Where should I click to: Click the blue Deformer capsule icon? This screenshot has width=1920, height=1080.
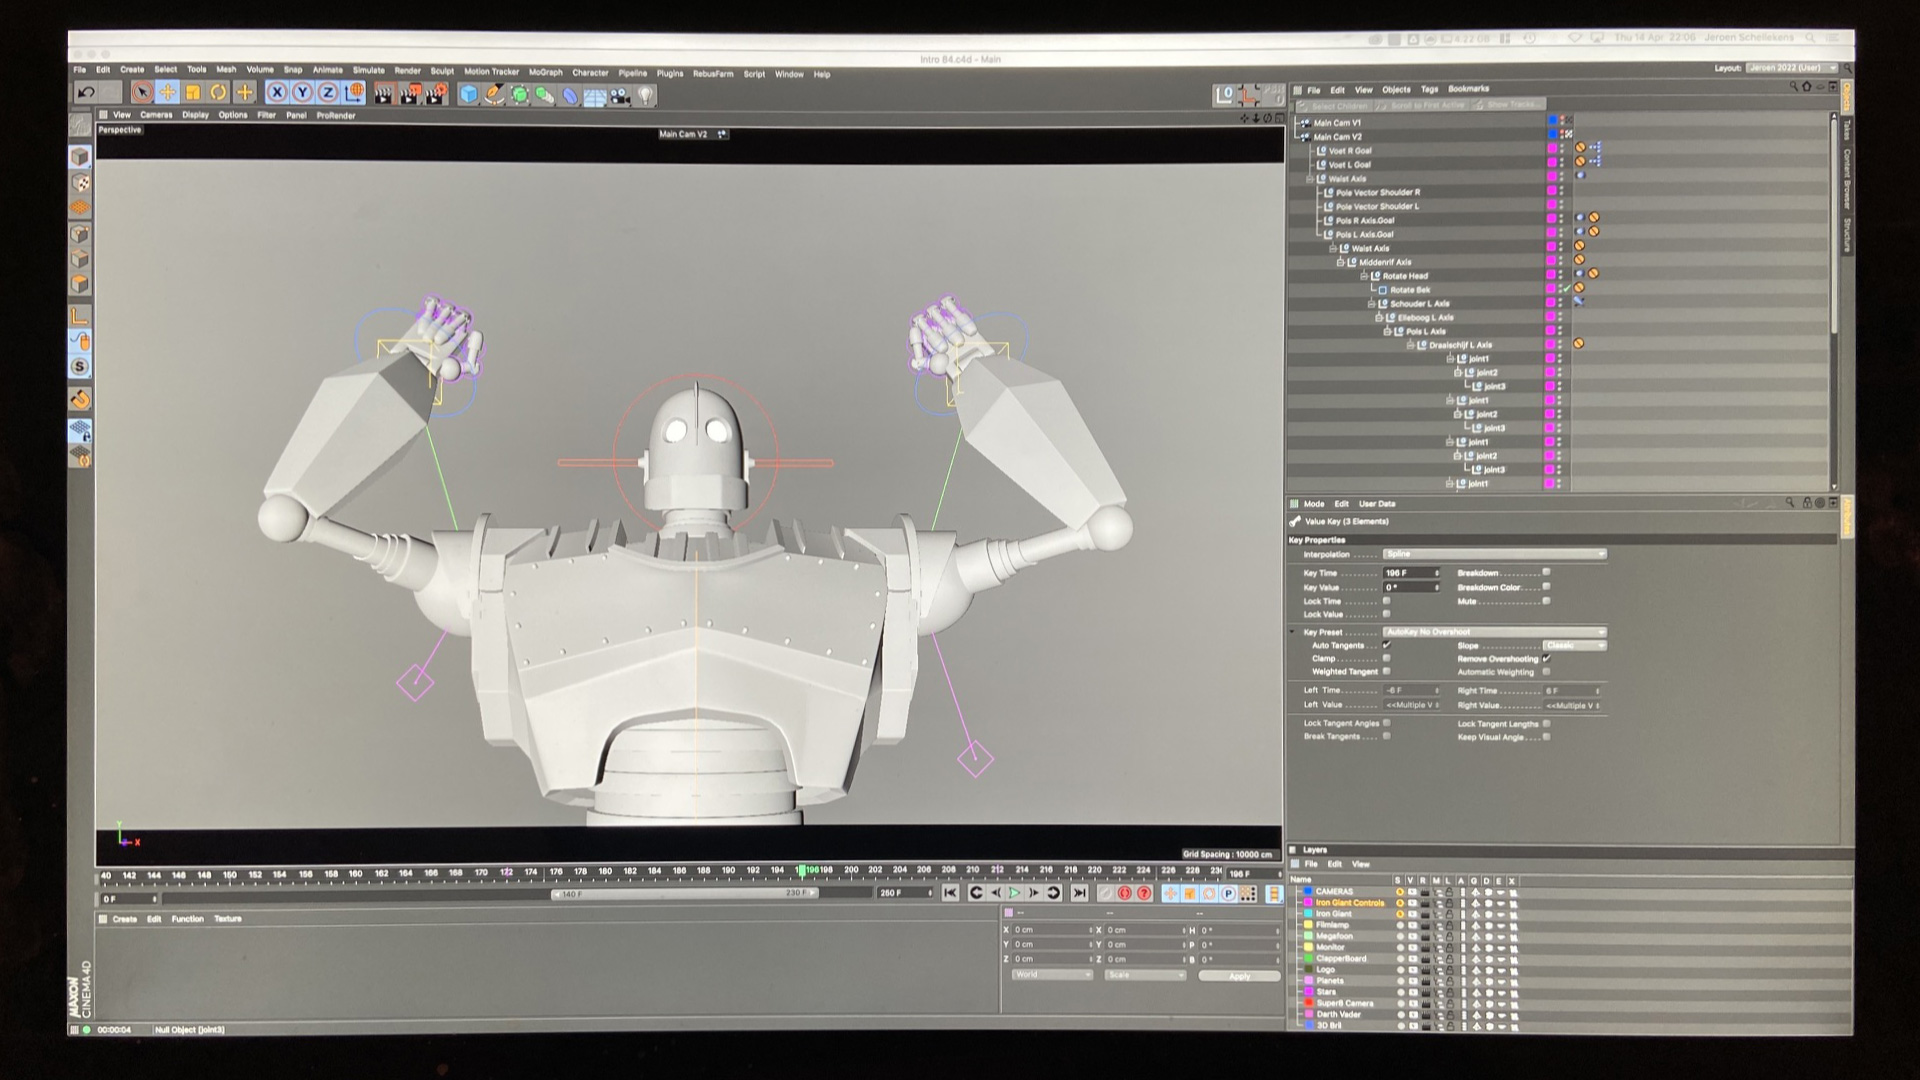(x=570, y=96)
